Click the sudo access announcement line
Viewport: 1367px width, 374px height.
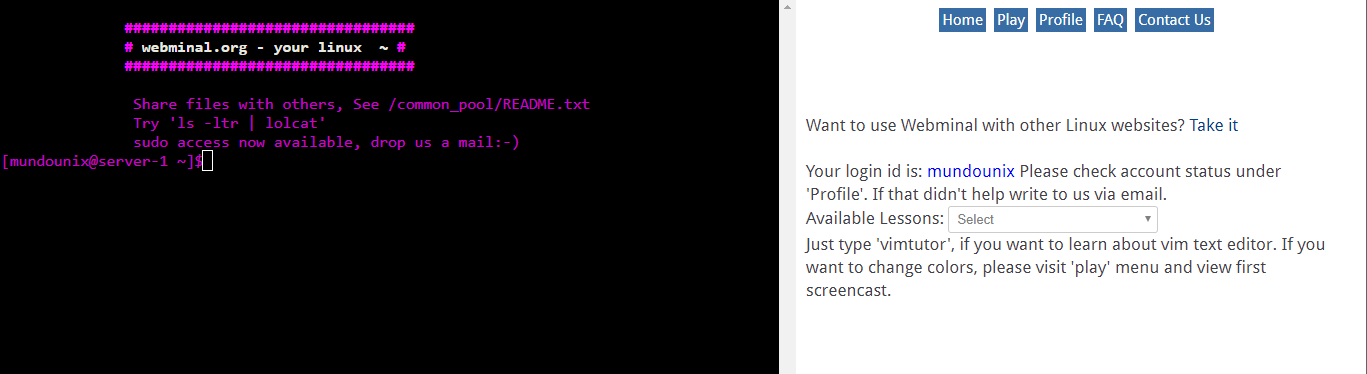tap(326, 142)
